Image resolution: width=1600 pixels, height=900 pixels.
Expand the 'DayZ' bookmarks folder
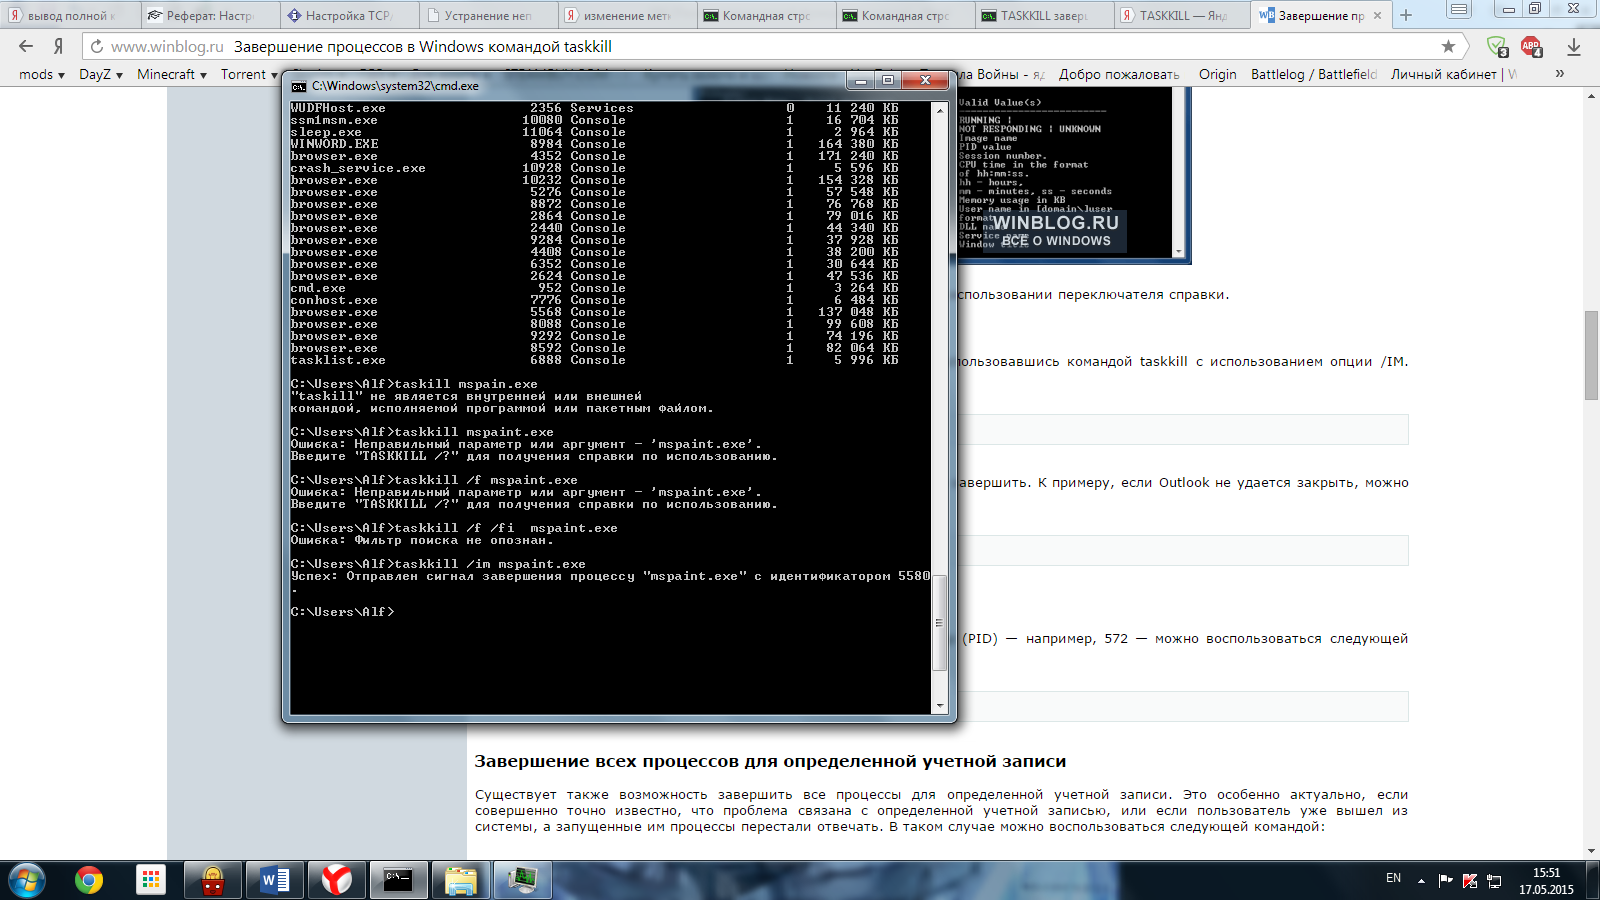(x=101, y=74)
